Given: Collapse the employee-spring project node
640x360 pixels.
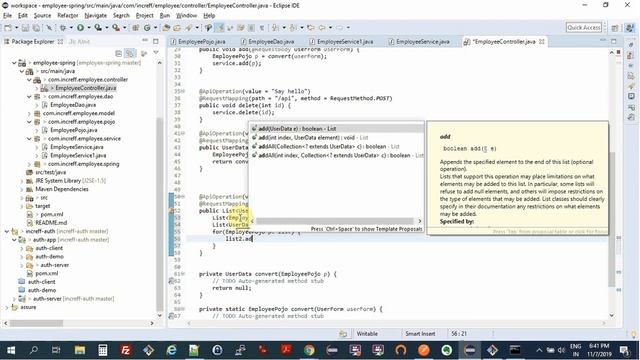Looking at the screenshot, I should 14,63.
